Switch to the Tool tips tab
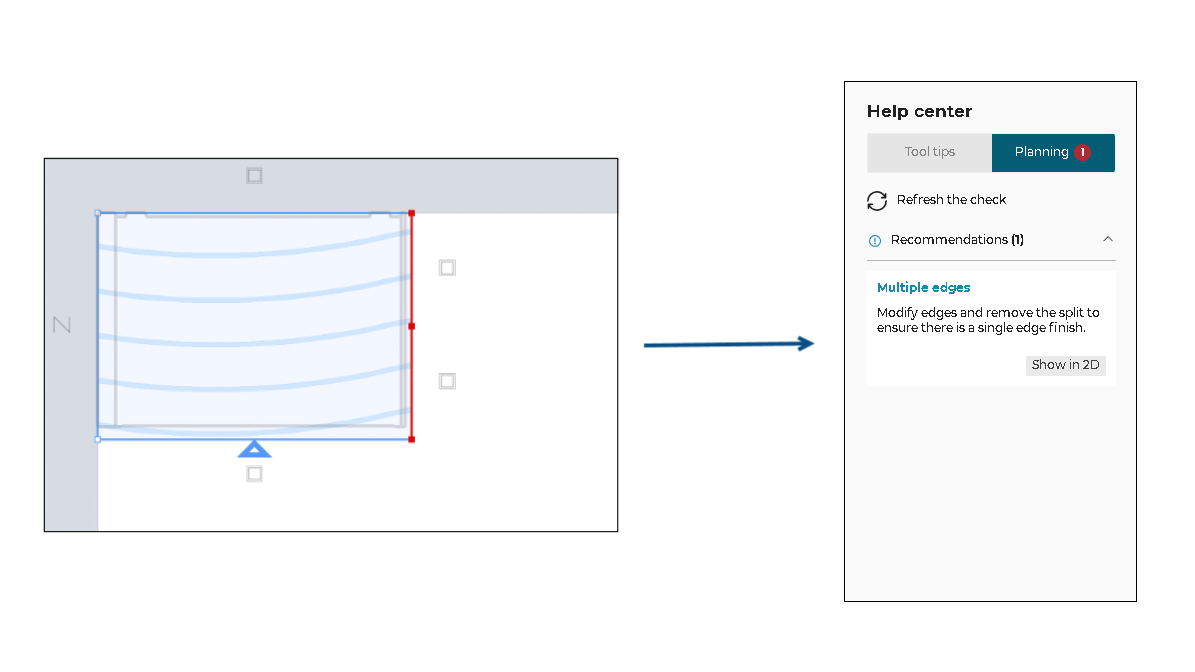Viewport: 1195px width, 672px height. point(930,153)
